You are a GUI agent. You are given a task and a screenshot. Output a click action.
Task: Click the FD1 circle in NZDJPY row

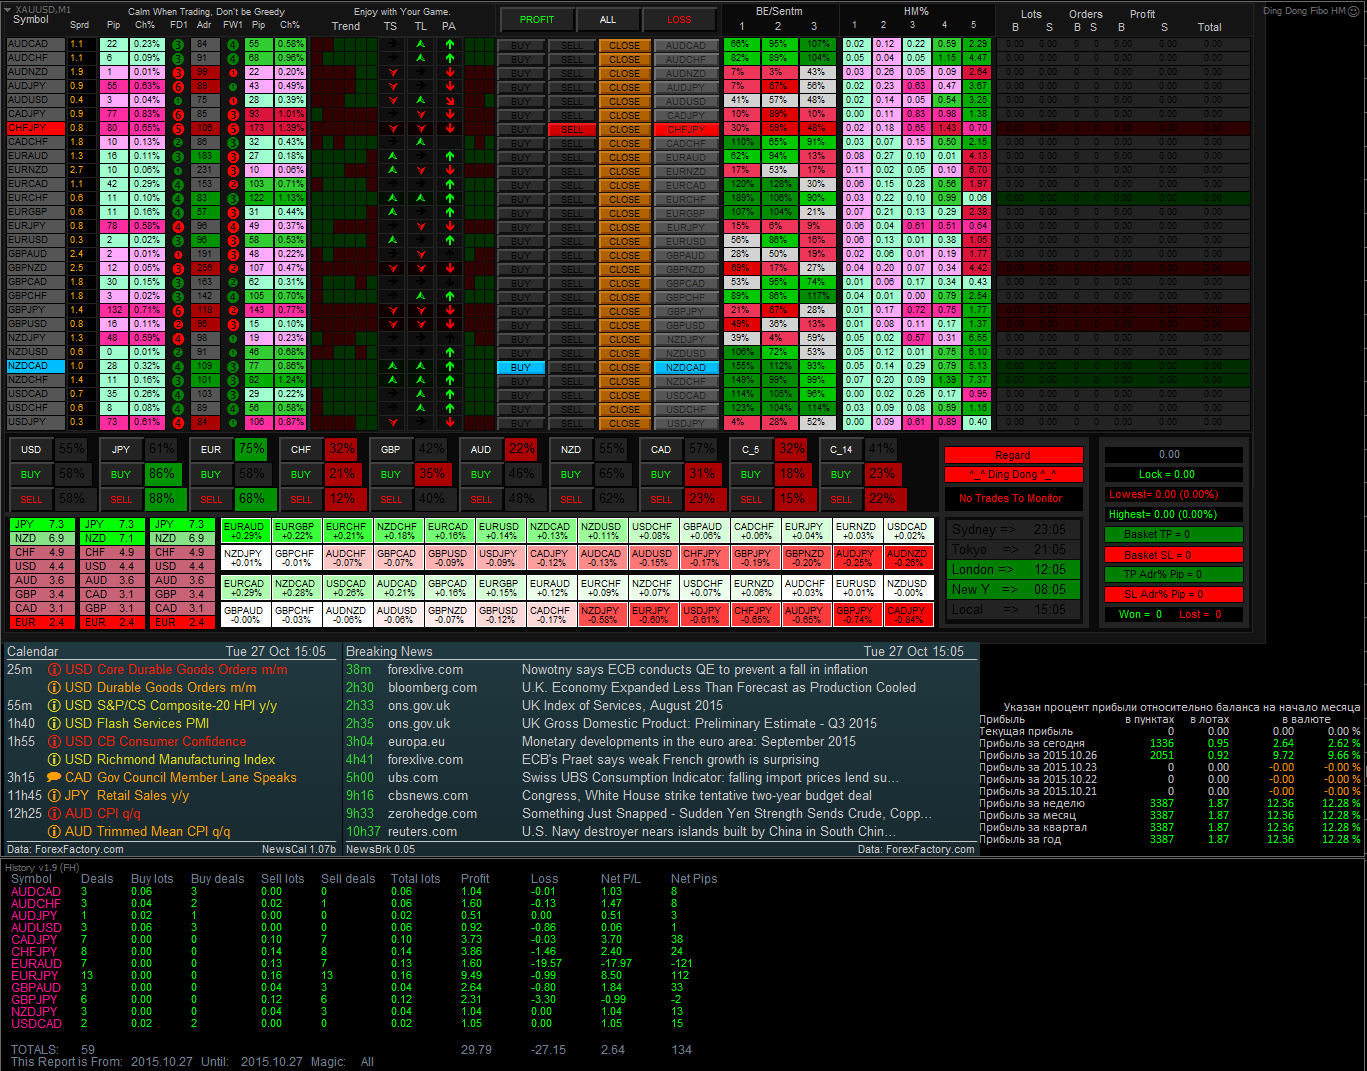(x=177, y=339)
